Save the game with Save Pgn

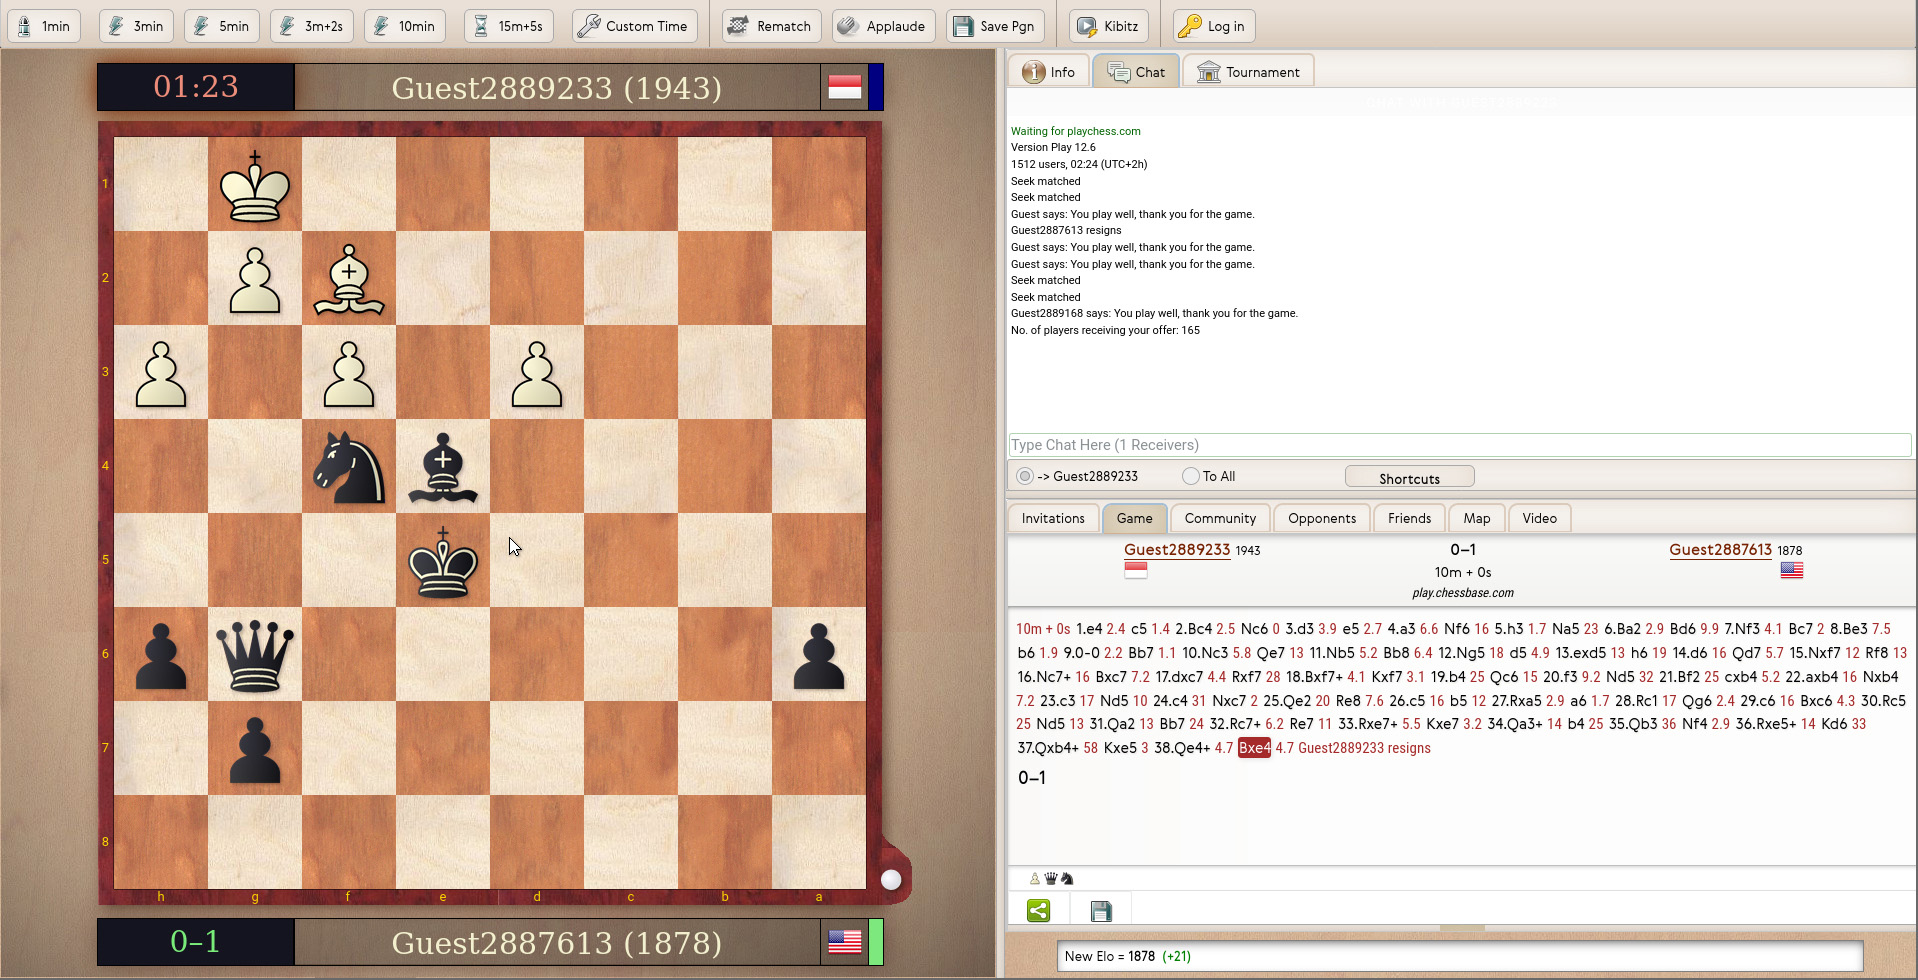(994, 26)
